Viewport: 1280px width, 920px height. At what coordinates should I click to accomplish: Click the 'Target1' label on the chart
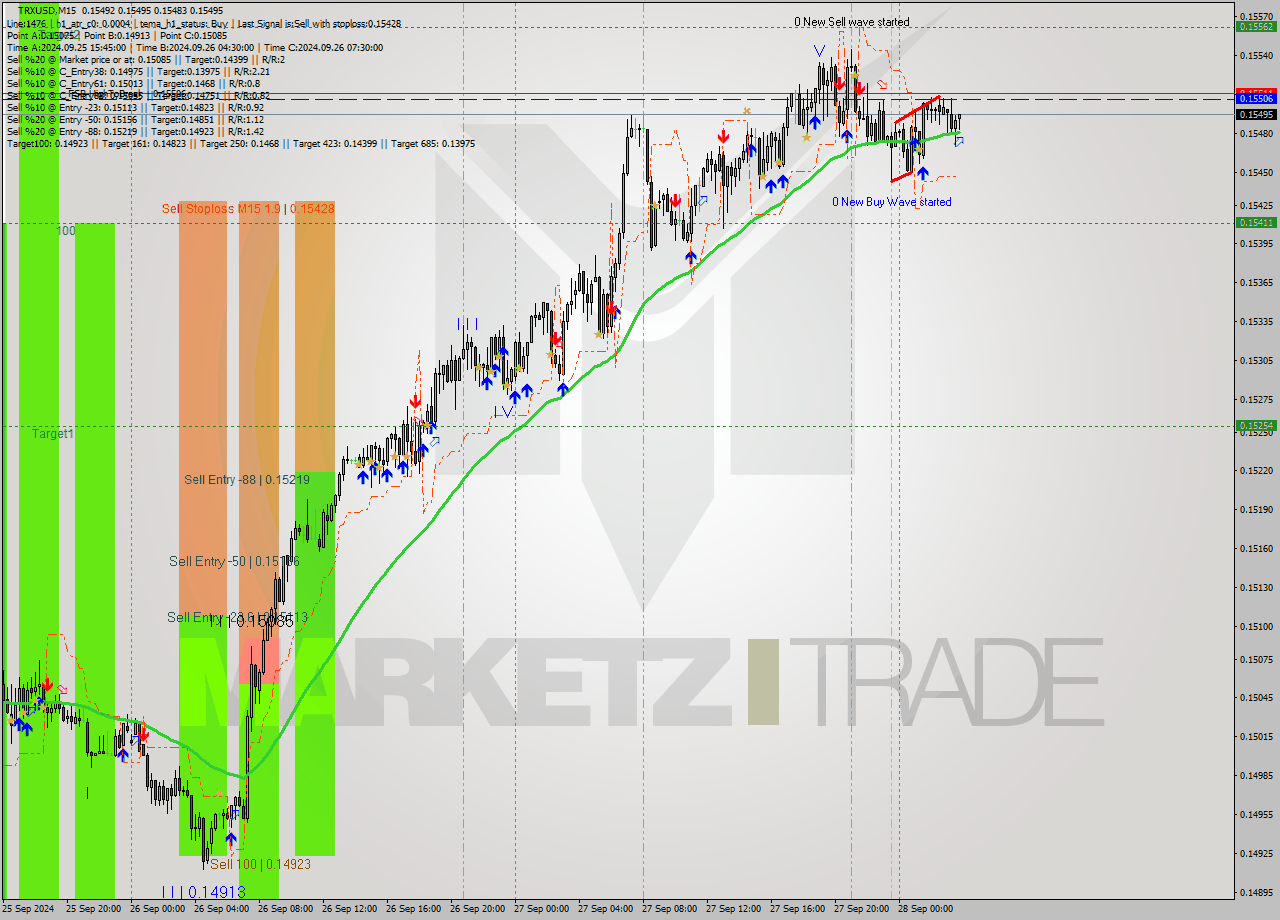click(52, 434)
